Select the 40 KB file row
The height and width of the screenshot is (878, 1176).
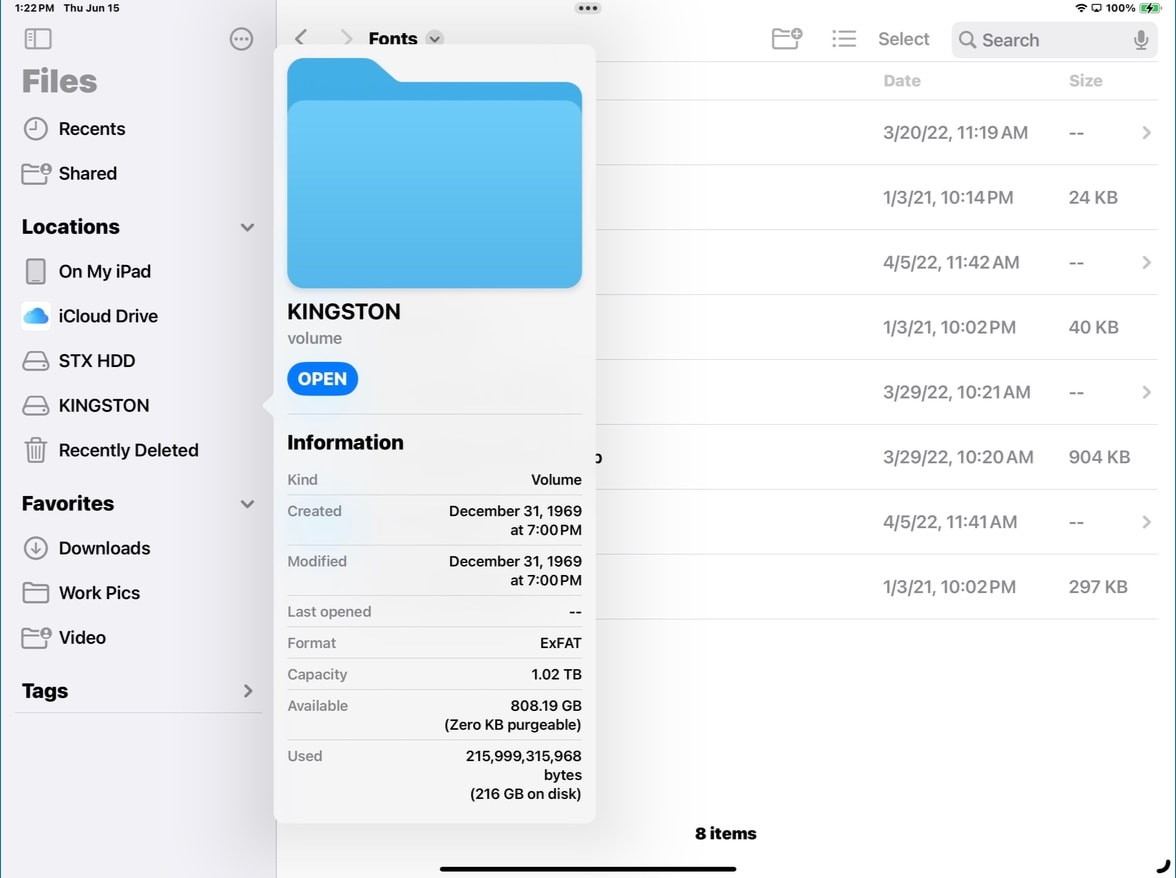(878, 327)
